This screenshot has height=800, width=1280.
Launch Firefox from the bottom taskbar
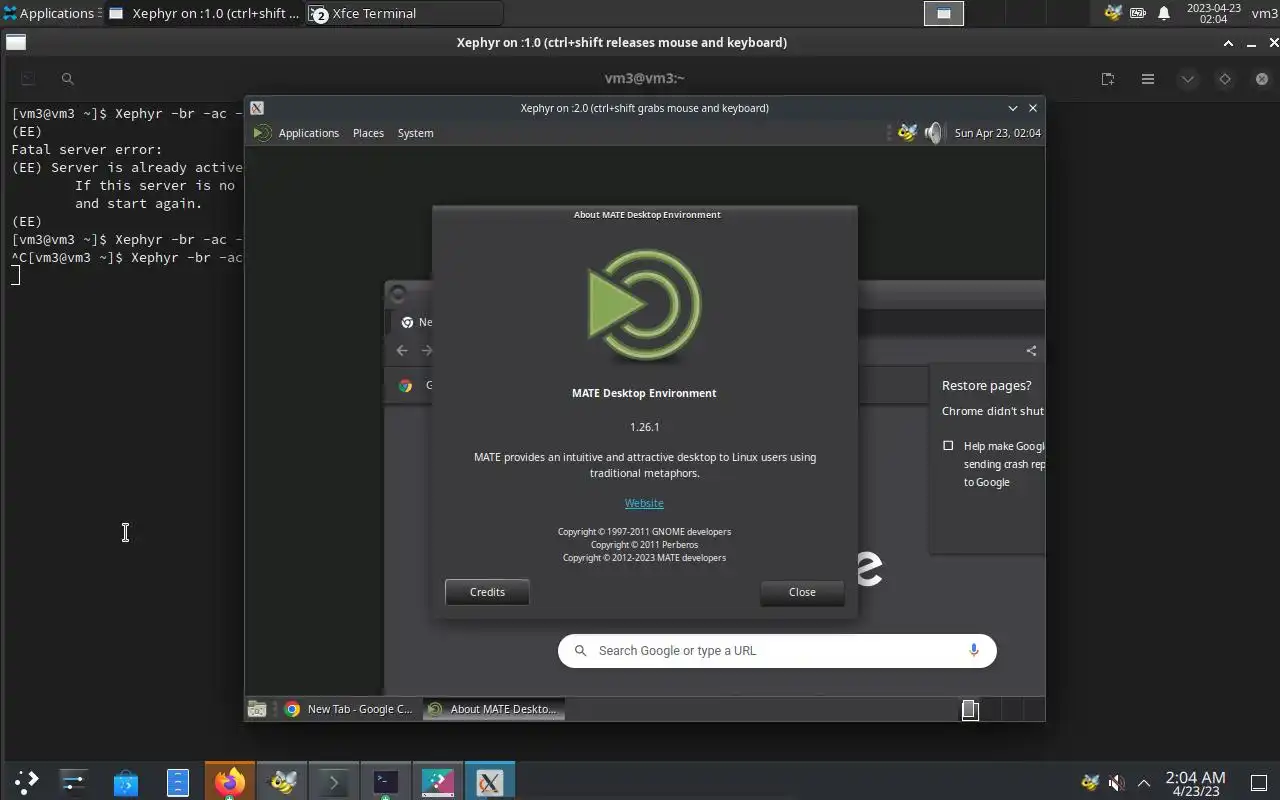[230, 781]
